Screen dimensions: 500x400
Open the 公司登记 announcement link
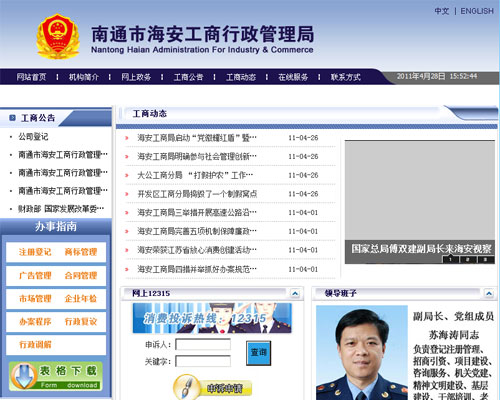click(33, 137)
